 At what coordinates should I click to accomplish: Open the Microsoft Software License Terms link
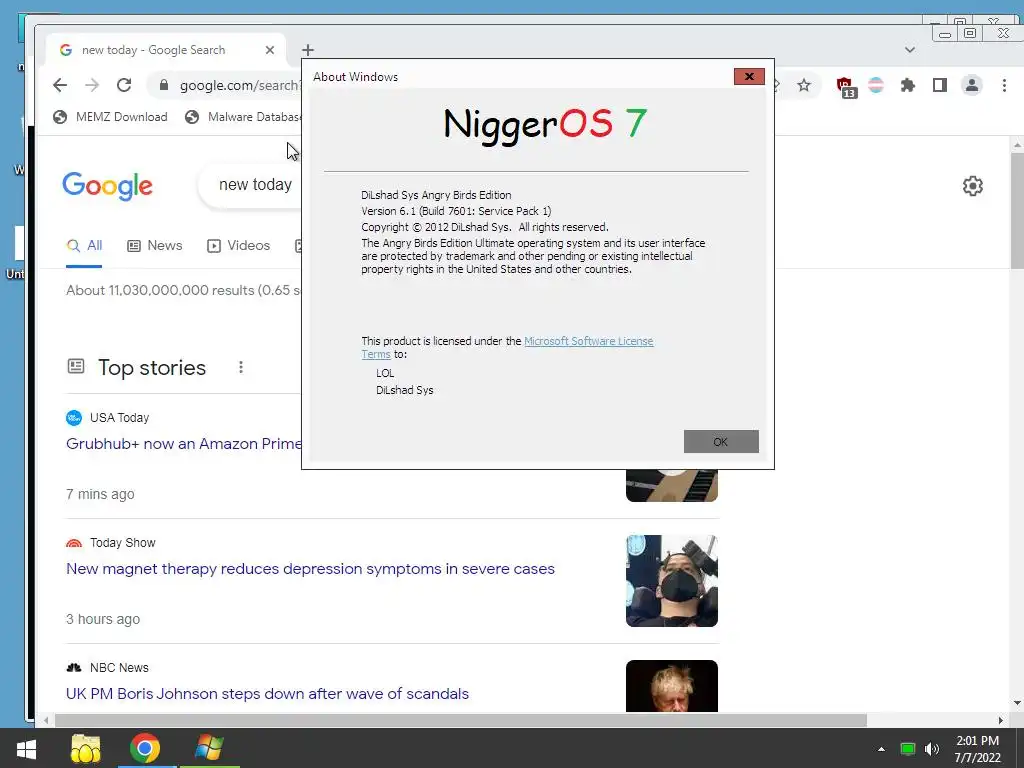pyautogui.click(x=588, y=341)
